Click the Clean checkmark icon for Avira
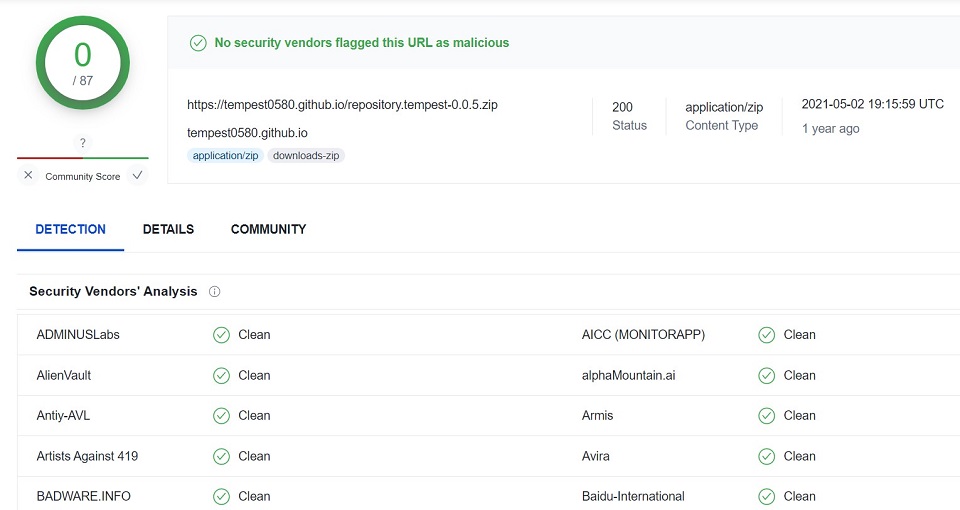 [x=767, y=456]
